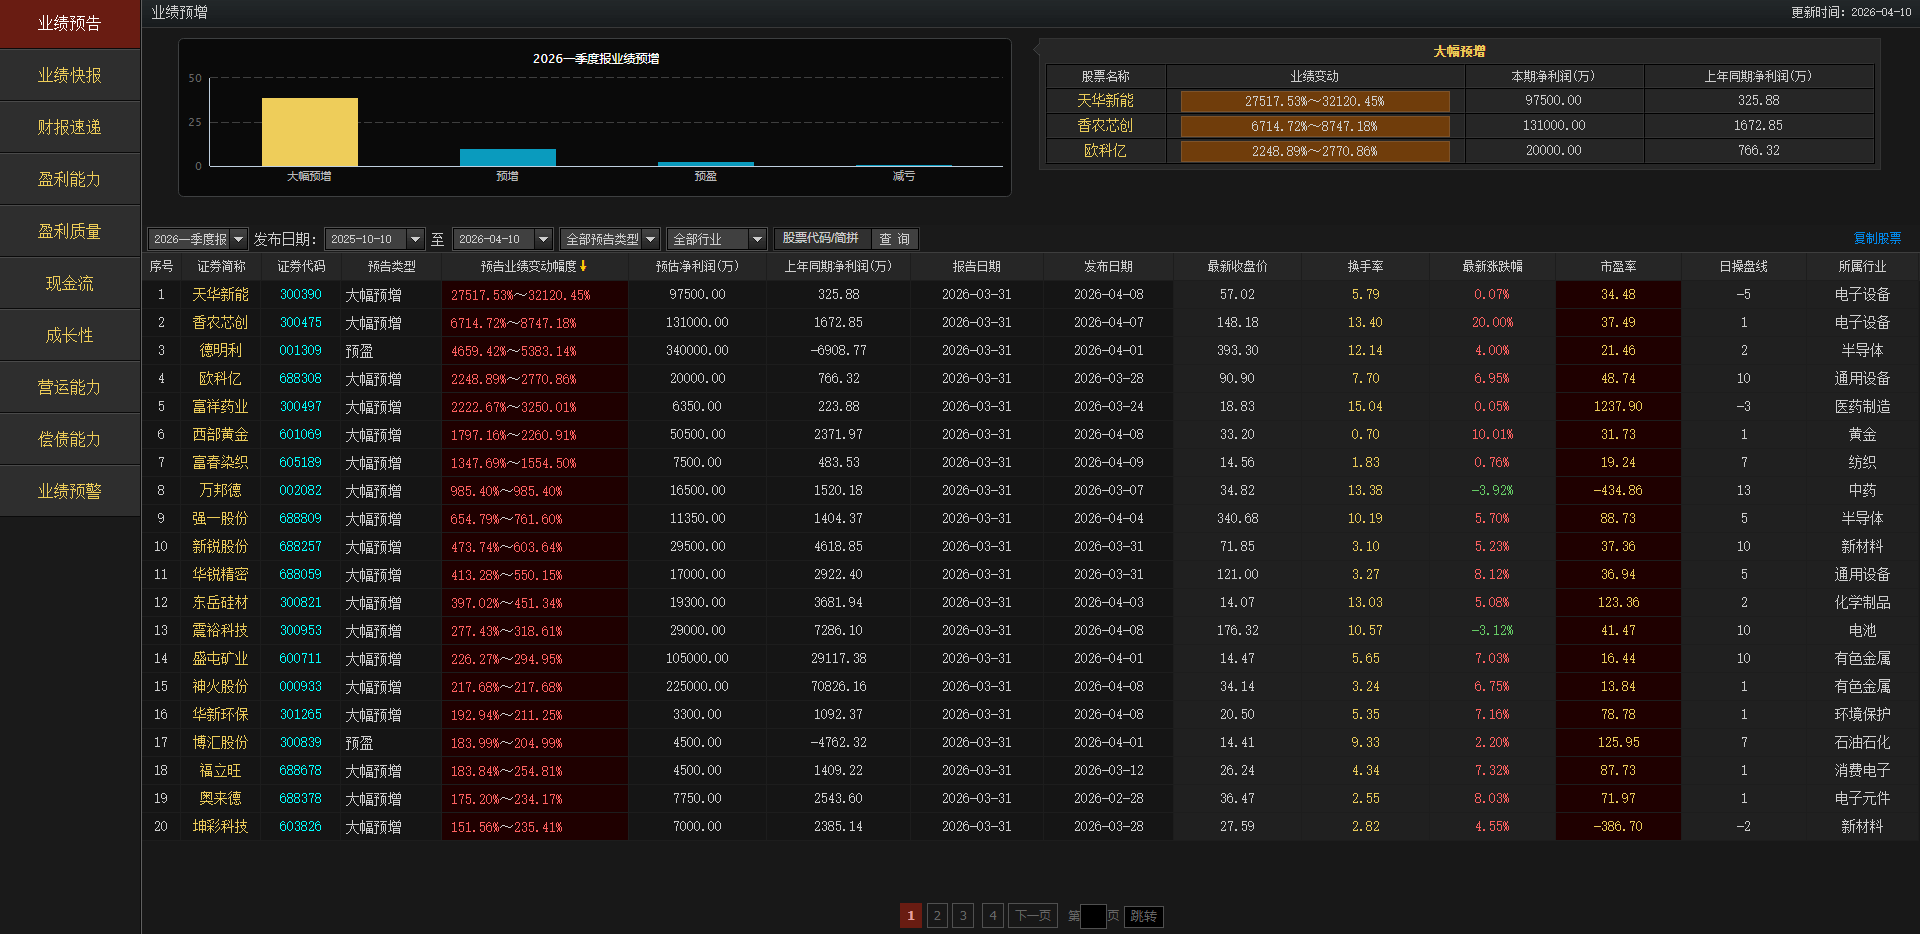Open the 财报速递 sidebar section
Image resolution: width=1920 pixels, height=934 pixels.
(x=70, y=126)
